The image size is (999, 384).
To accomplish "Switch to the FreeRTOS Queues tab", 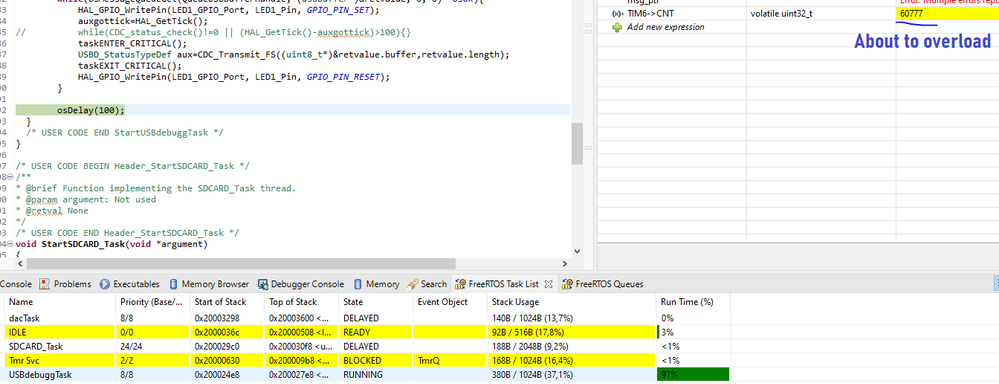I will 602,284.
